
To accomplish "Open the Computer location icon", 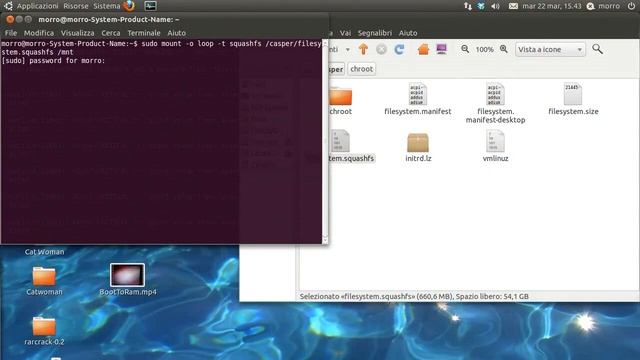I will tap(441, 49).
